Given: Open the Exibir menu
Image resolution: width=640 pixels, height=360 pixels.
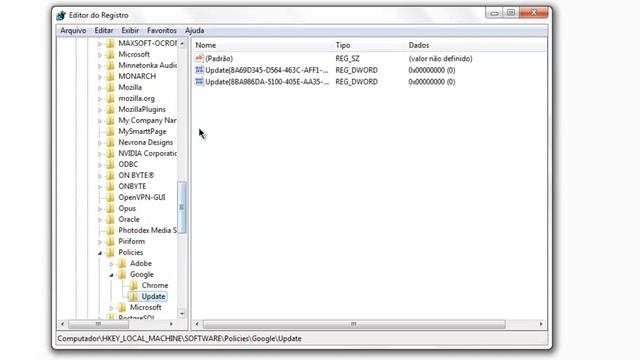Looking at the screenshot, I should [x=130, y=31].
